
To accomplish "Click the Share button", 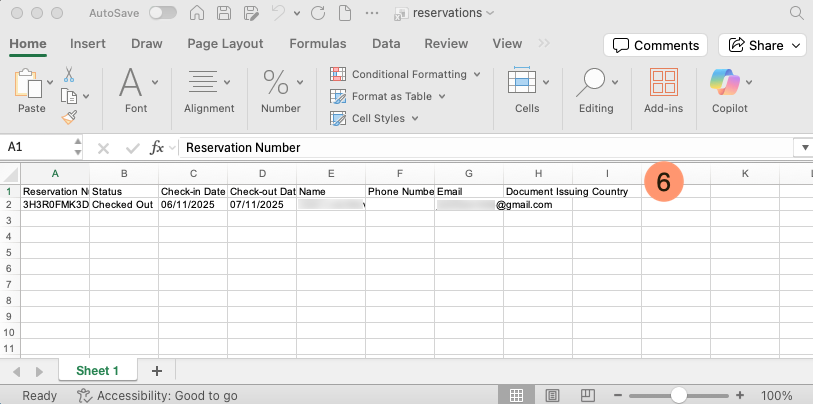I will pos(762,45).
